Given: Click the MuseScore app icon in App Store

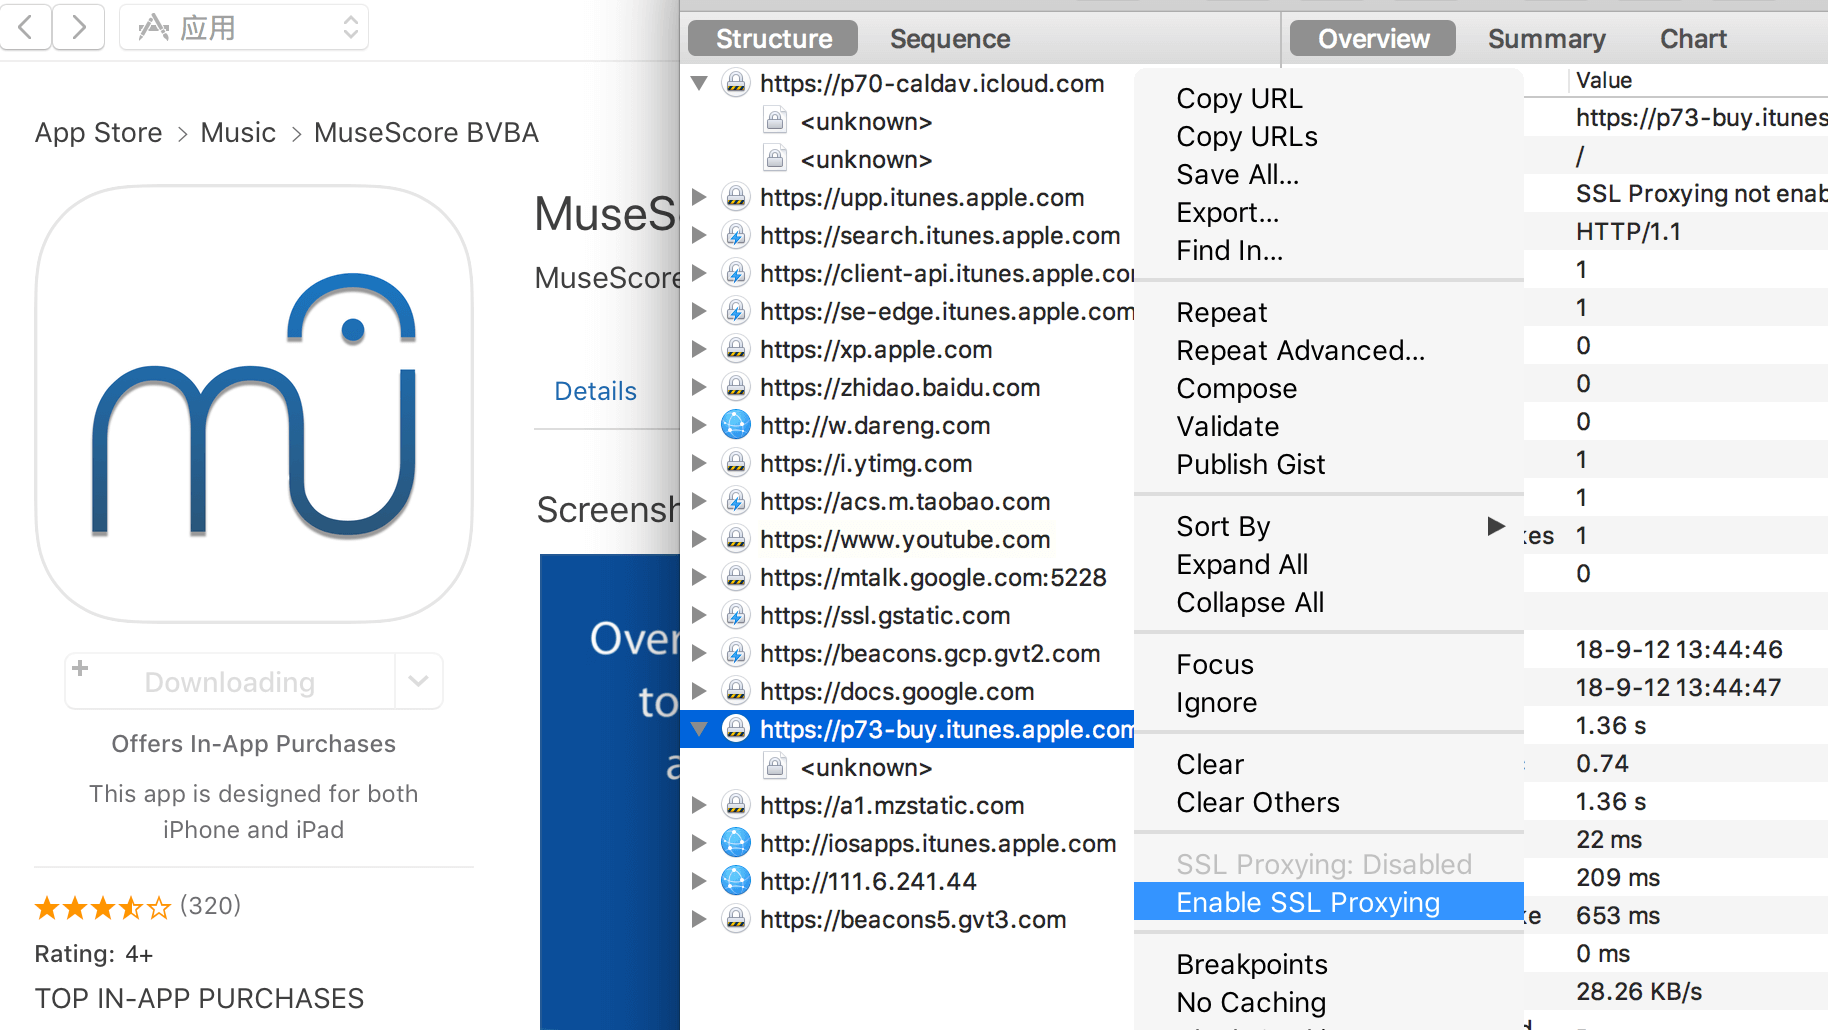Looking at the screenshot, I should tap(254, 404).
